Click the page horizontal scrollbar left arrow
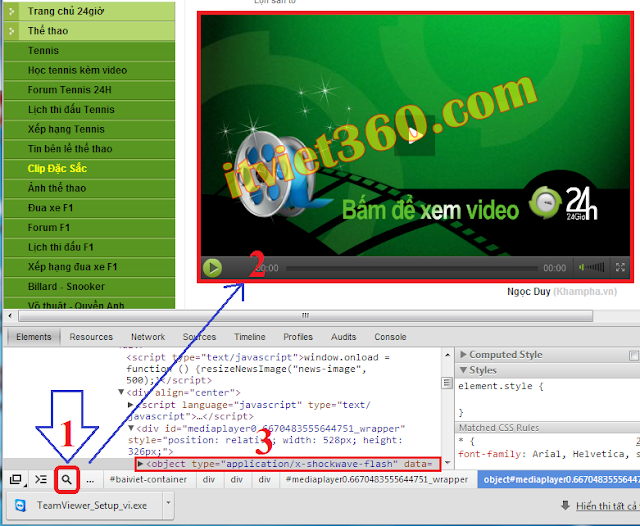The width and height of the screenshot is (640, 526). (10, 315)
